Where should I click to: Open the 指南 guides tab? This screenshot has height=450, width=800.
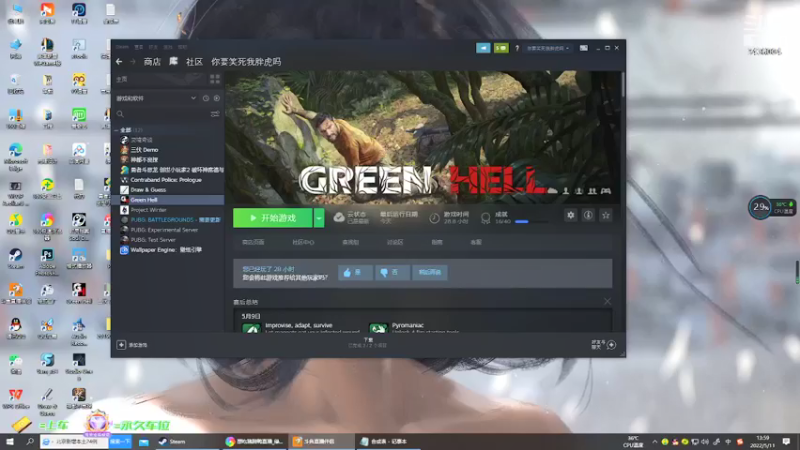click(x=437, y=242)
